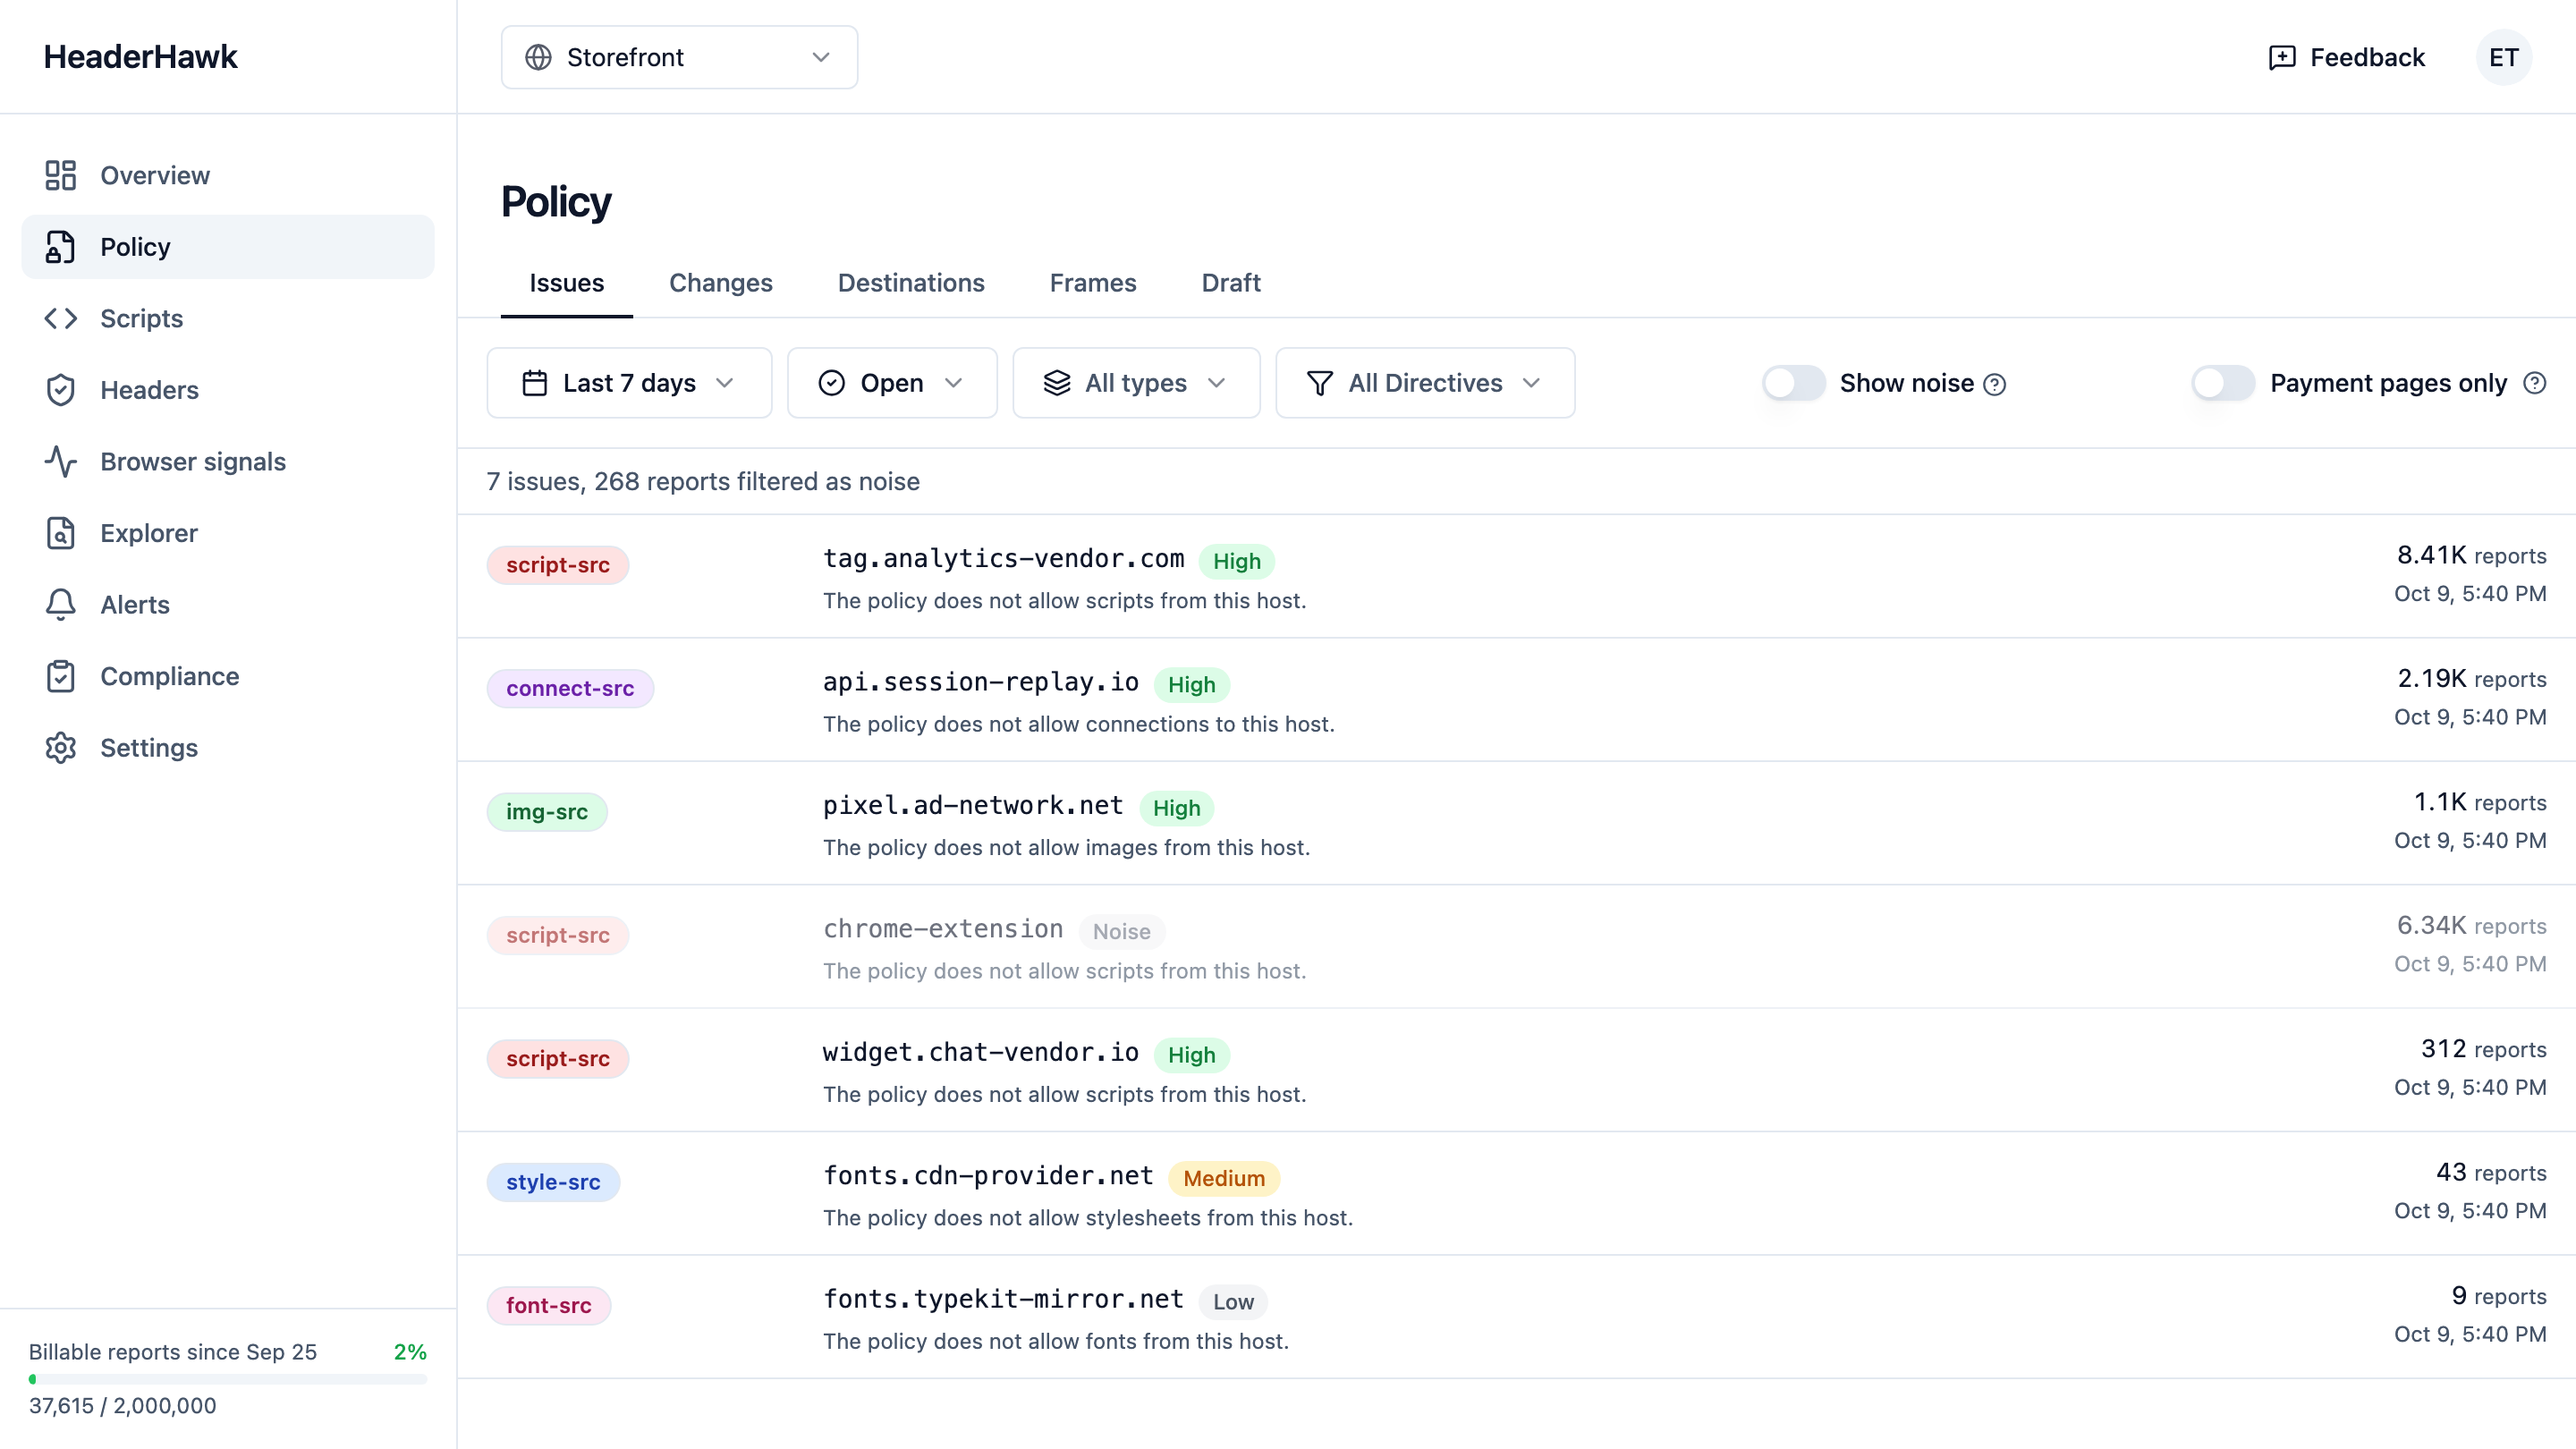Switch to the Changes tab
The image size is (2576, 1449).
pos(720,283)
